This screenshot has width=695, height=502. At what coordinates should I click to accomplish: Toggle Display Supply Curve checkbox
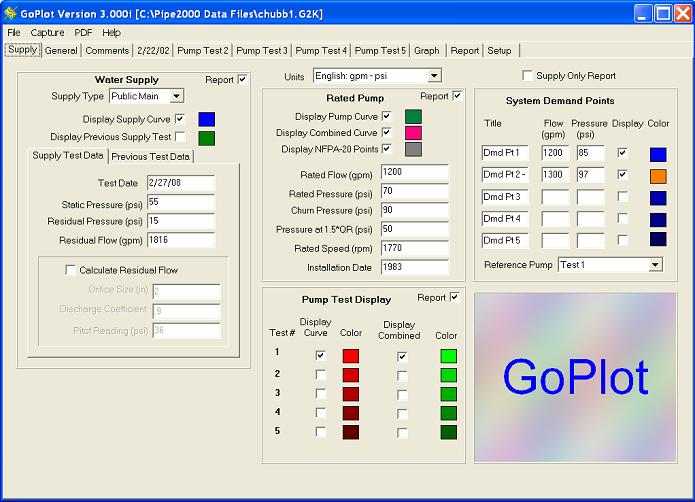pyautogui.click(x=180, y=119)
